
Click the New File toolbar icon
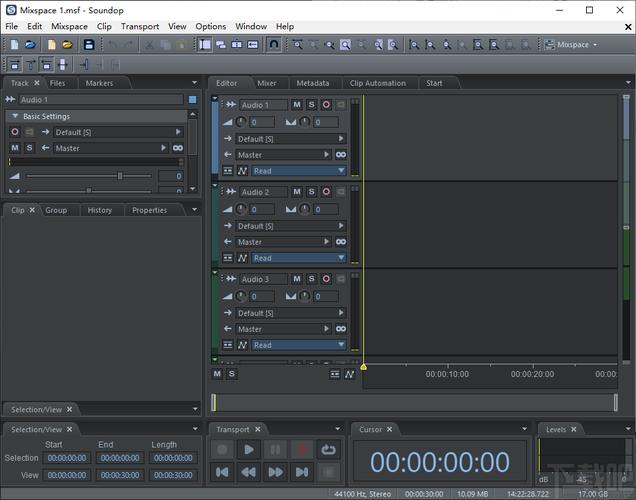14,45
